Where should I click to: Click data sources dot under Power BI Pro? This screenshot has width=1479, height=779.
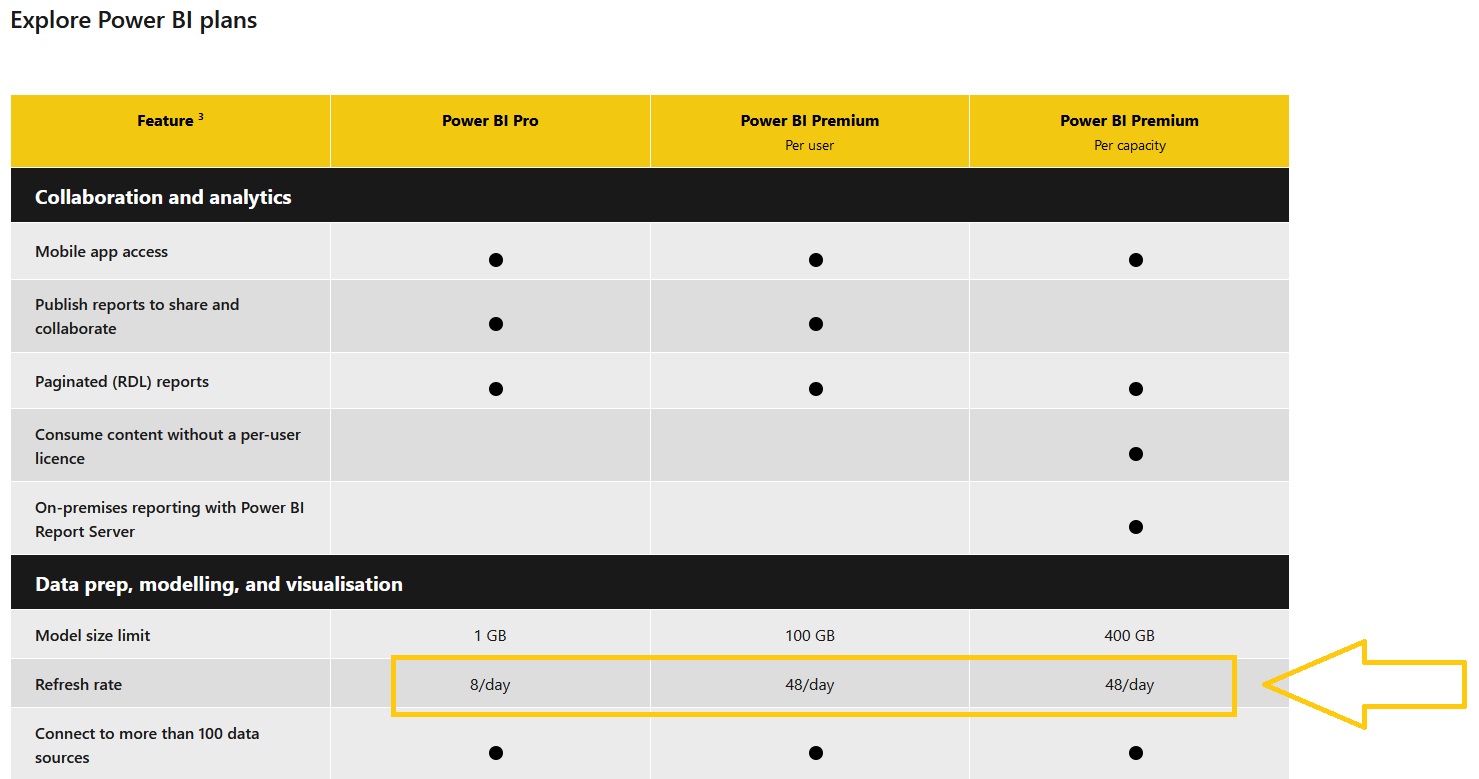click(495, 753)
